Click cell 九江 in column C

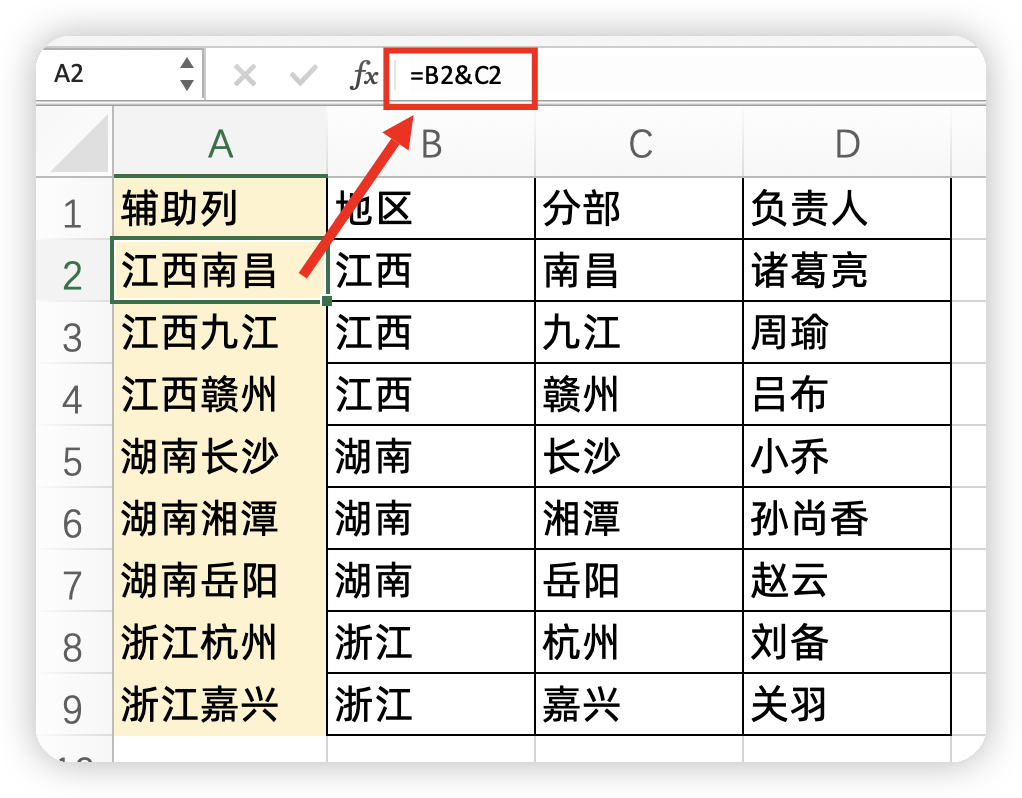639,332
